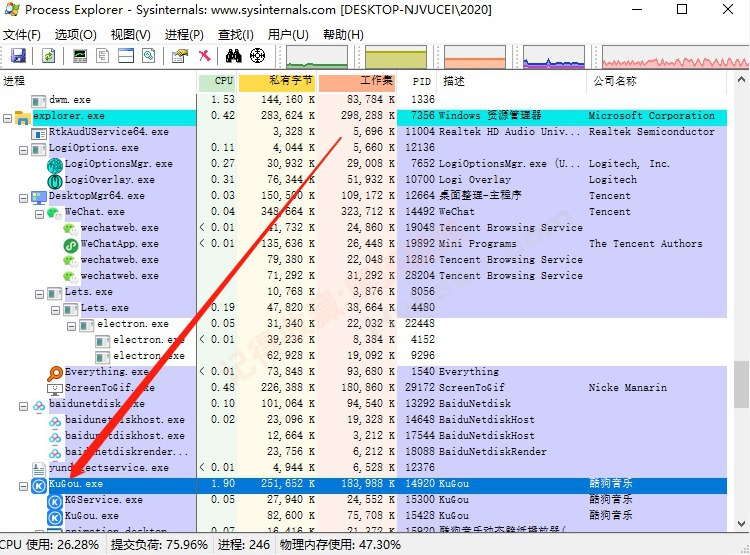The width and height of the screenshot is (750, 555).
Task: Open the 选项(O) menu
Action: (x=76, y=35)
